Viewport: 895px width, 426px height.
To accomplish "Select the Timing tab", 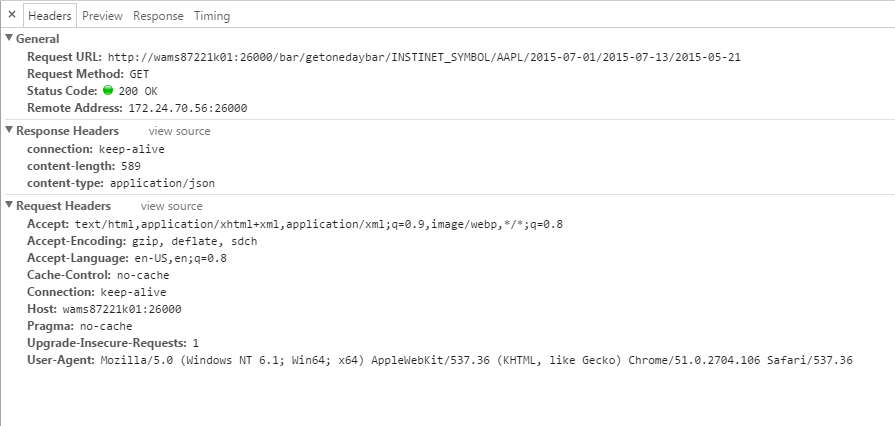I will (x=211, y=16).
